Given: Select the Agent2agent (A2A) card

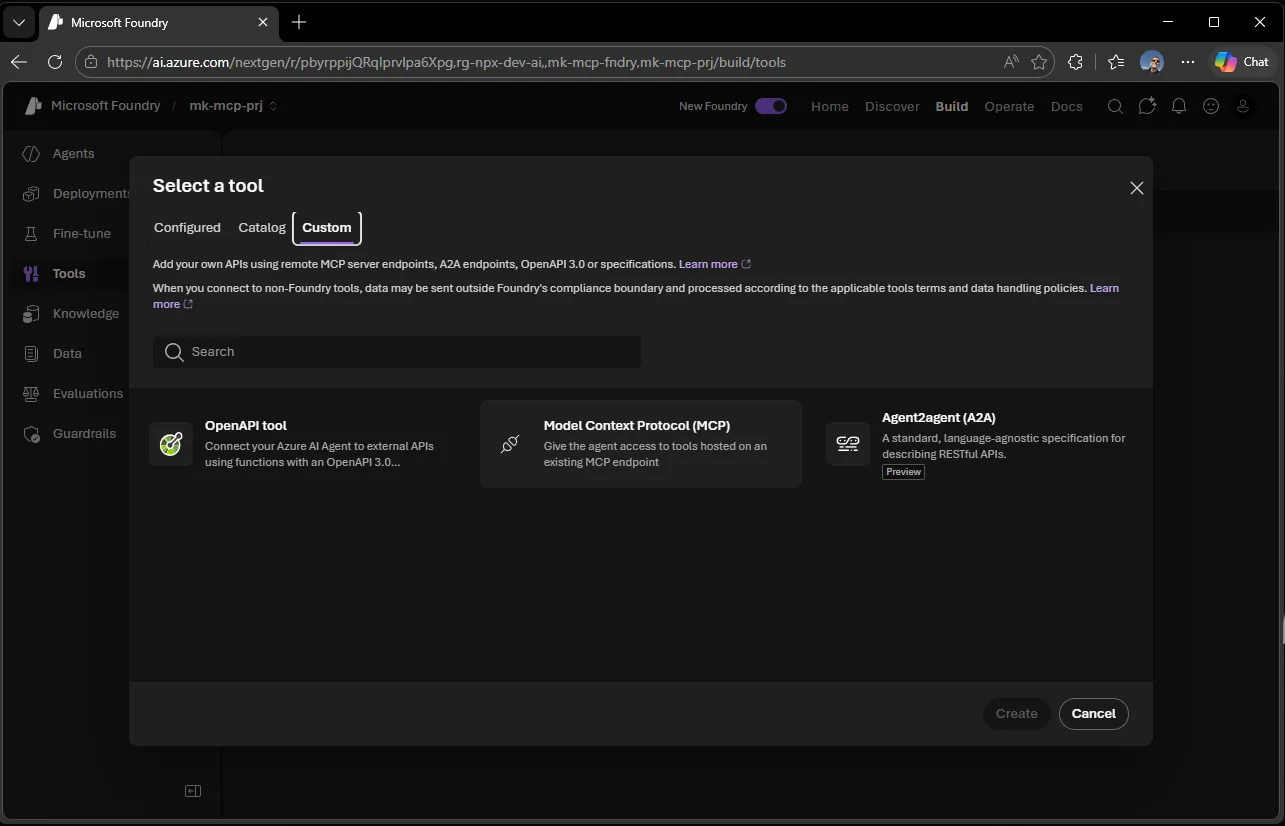Looking at the screenshot, I should click(x=978, y=444).
